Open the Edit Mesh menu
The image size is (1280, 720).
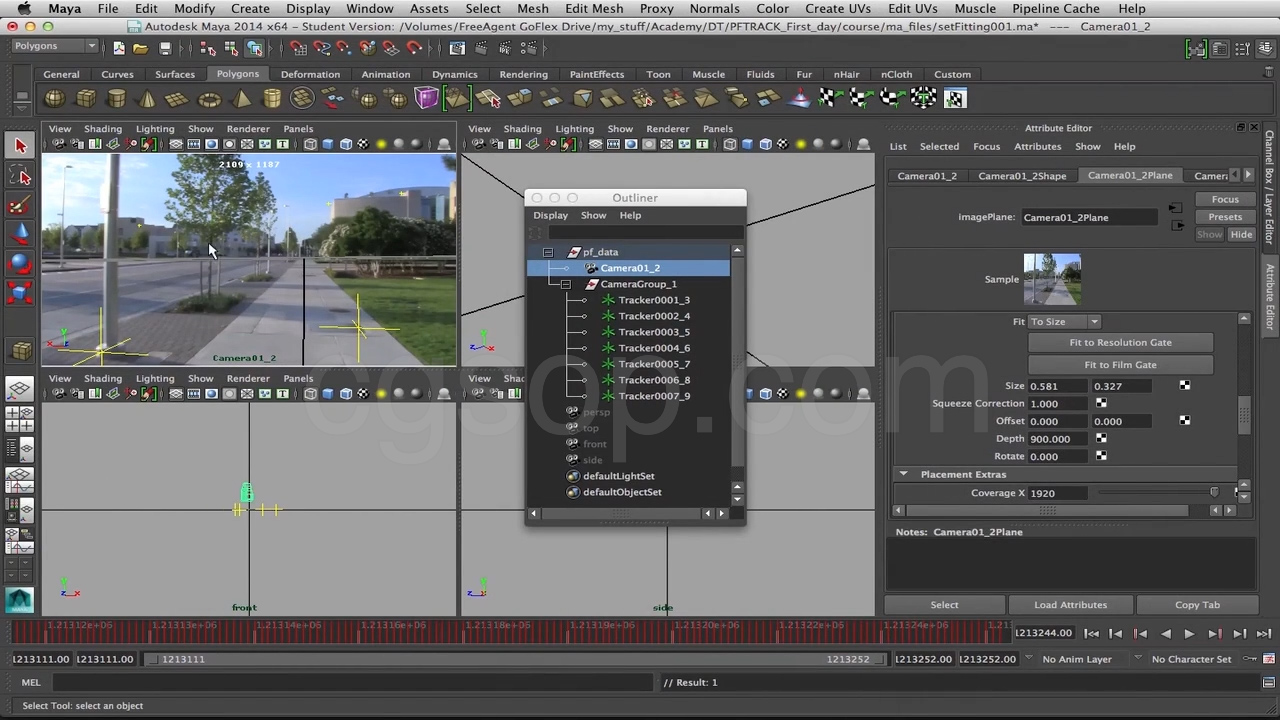594,8
